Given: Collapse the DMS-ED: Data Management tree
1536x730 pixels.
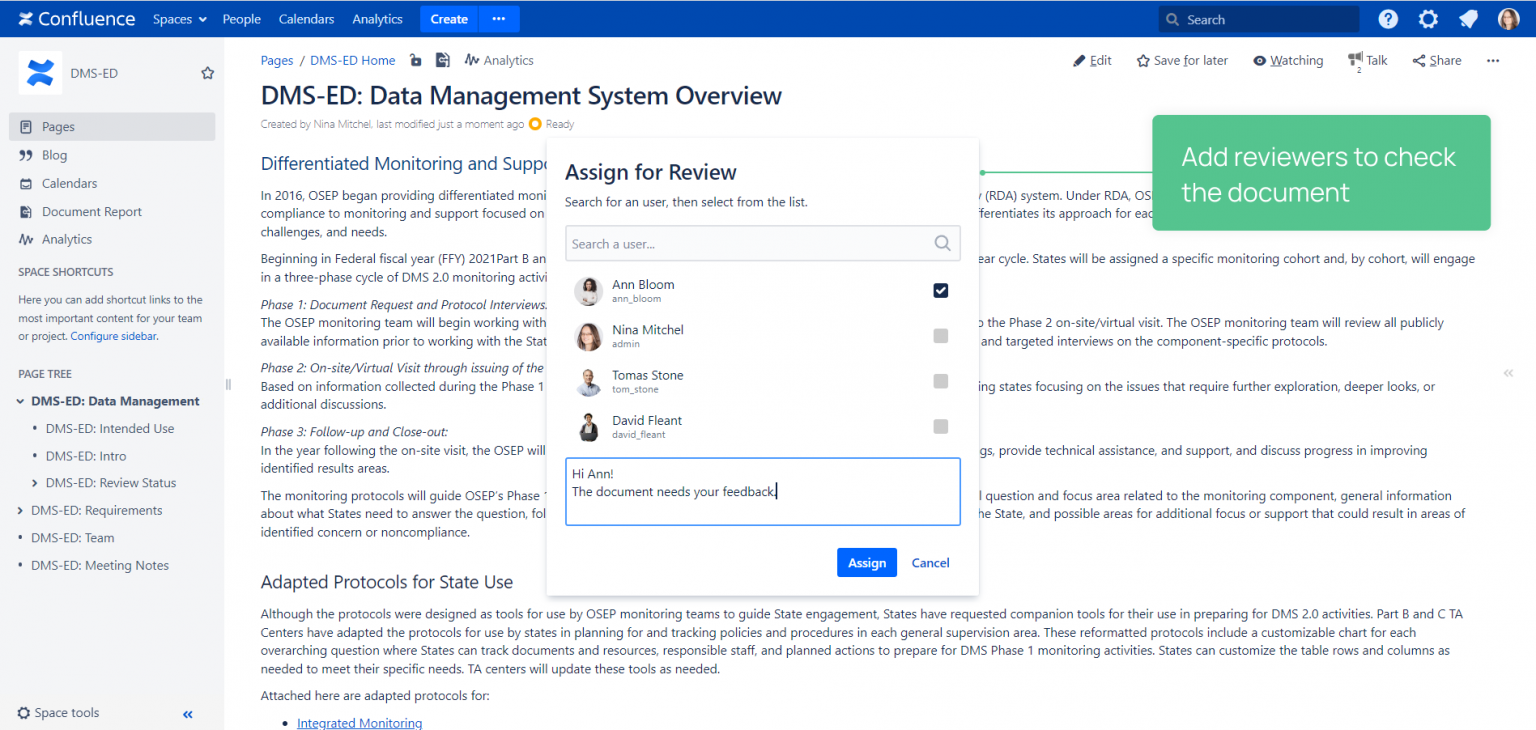Looking at the screenshot, I should click(21, 400).
